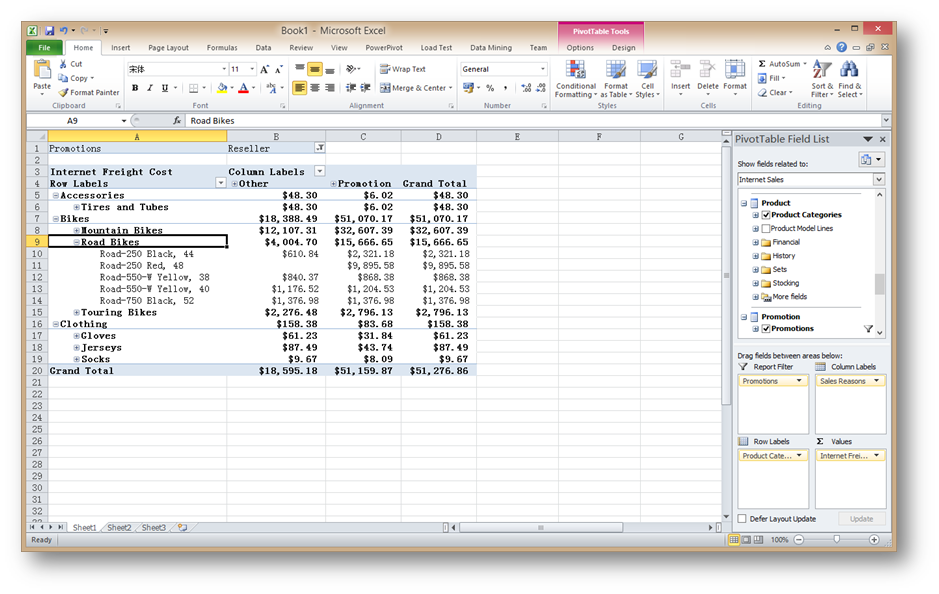Viewport: 939px width, 594px height.
Task: Toggle Underline formatting
Action: (165, 88)
